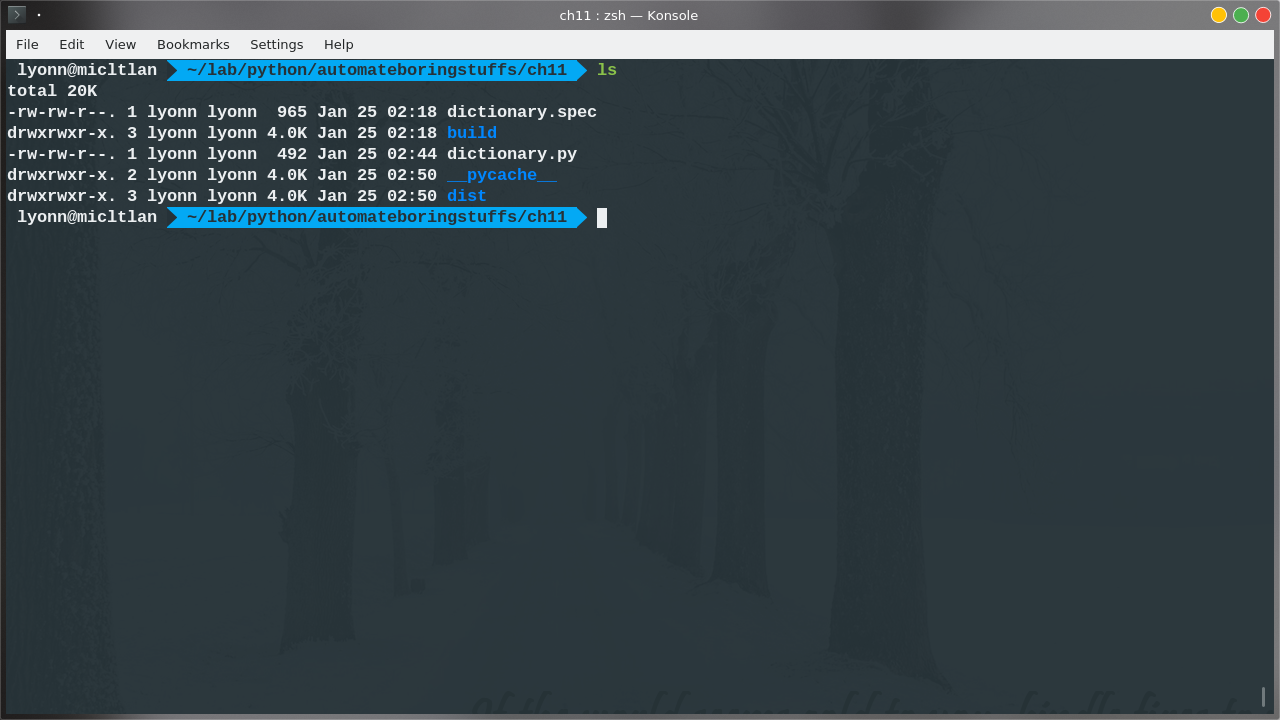Click the terminal cursor block
The image size is (1280, 720).
(602, 217)
